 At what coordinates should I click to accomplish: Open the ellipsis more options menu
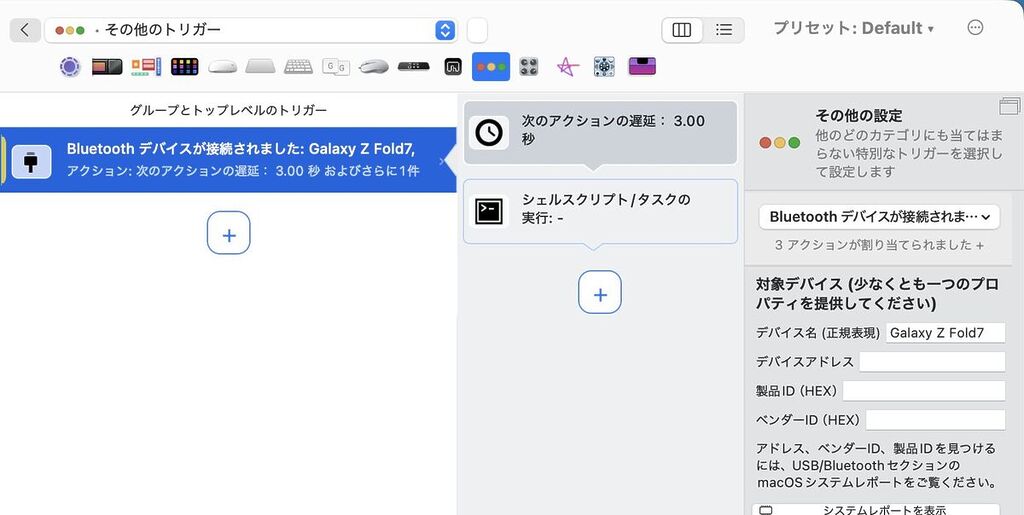pos(976,28)
